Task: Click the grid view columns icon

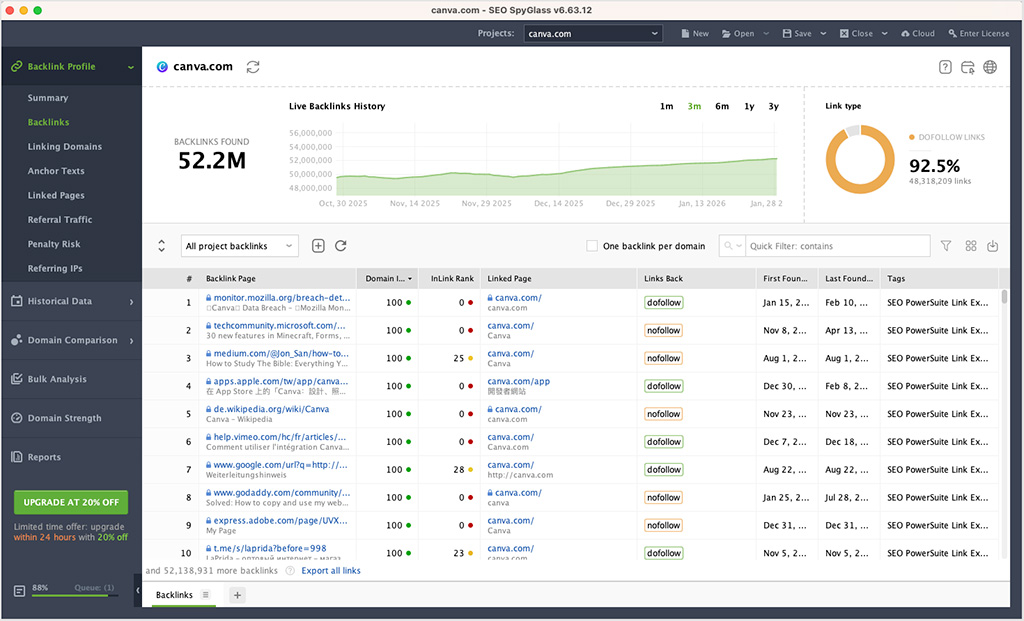Action: tap(970, 246)
